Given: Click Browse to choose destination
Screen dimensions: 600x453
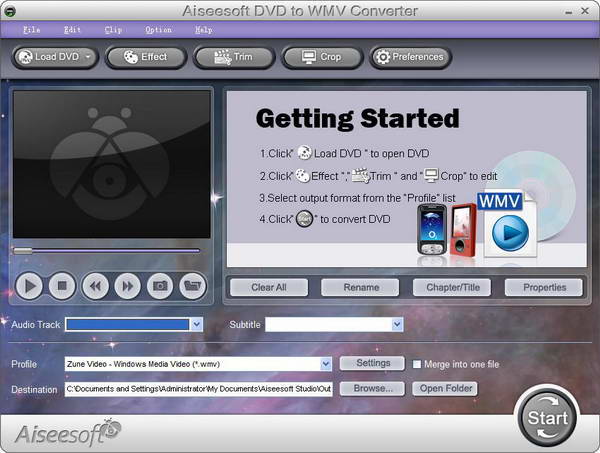Looking at the screenshot, I should (x=372, y=389).
